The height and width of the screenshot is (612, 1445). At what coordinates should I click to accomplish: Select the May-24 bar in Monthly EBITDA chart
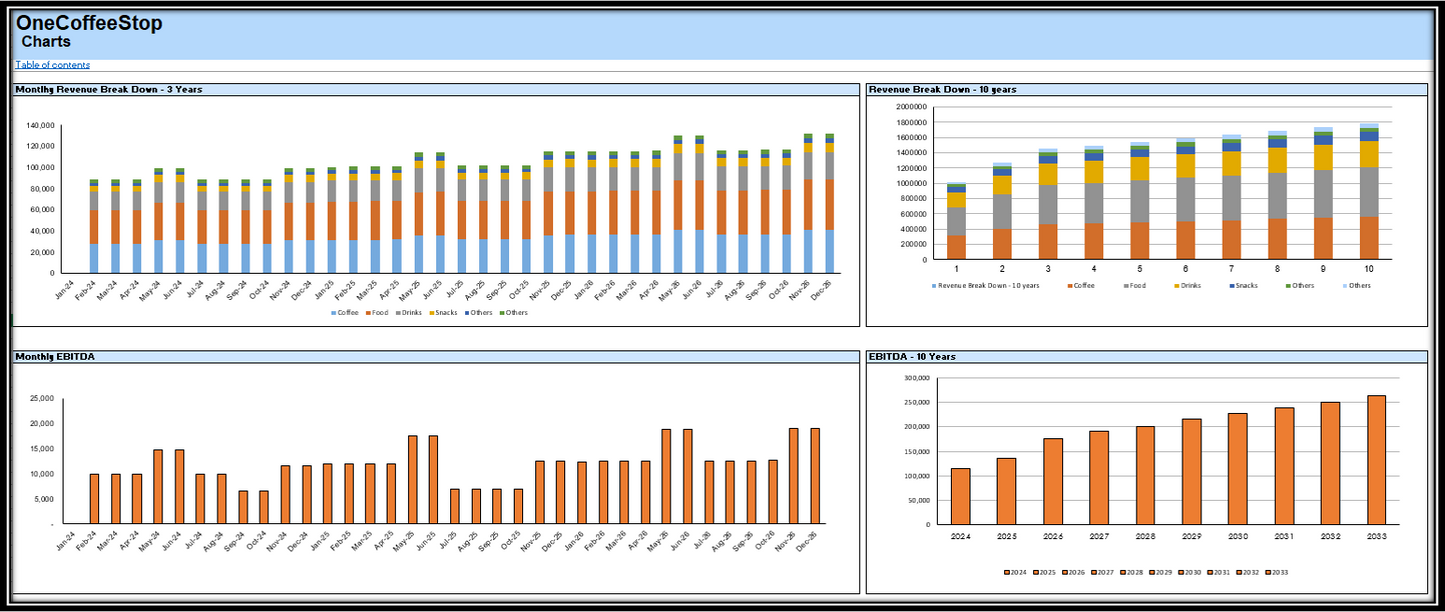pos(158,487)
